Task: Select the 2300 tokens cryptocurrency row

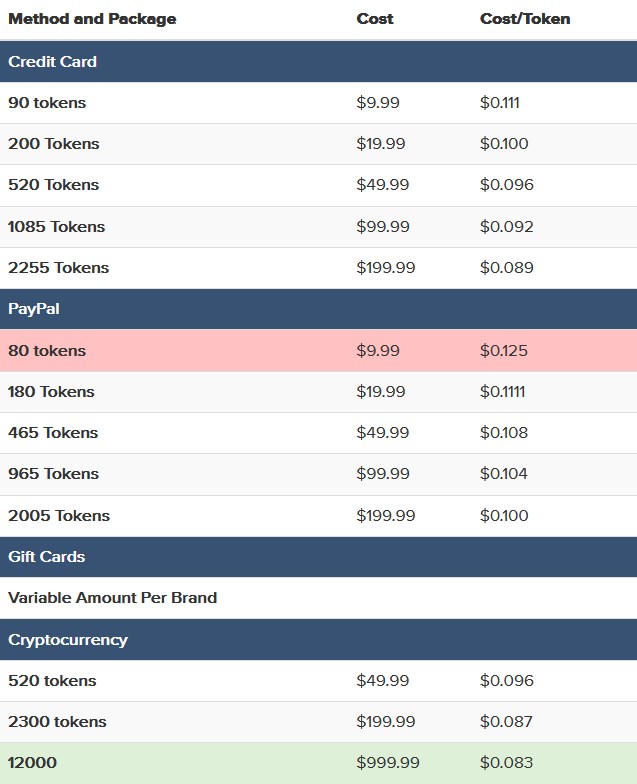Action: pyautogui.click(x=318, y=722)
